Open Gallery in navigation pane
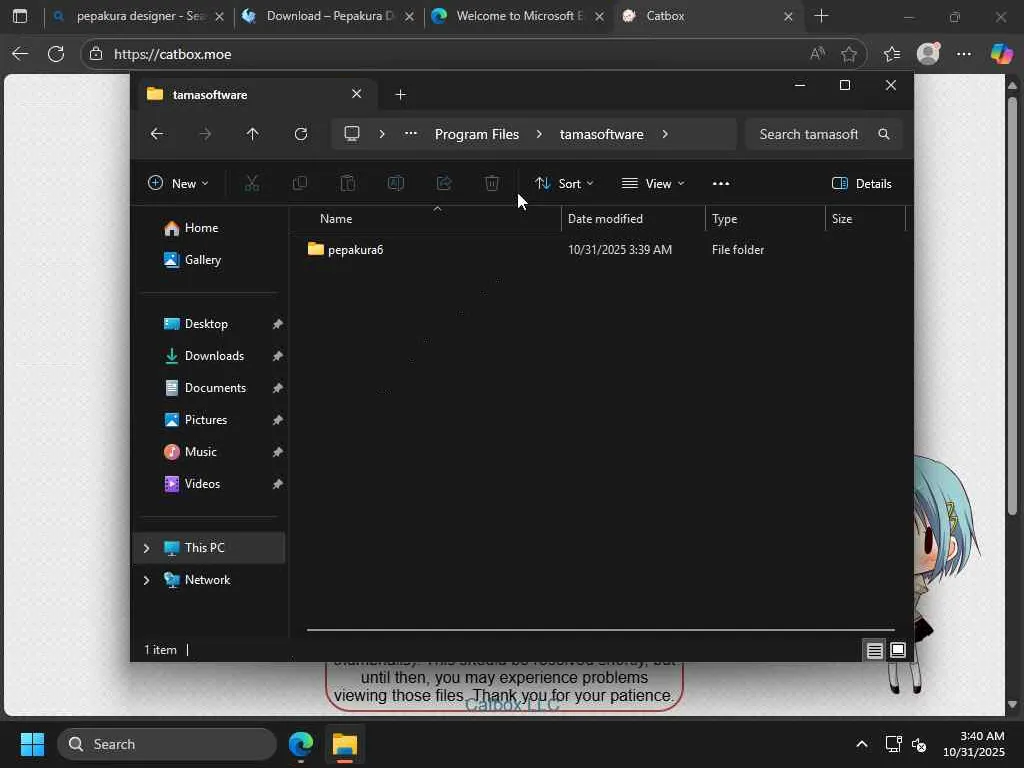1024x768 pixels. (202, 260)
